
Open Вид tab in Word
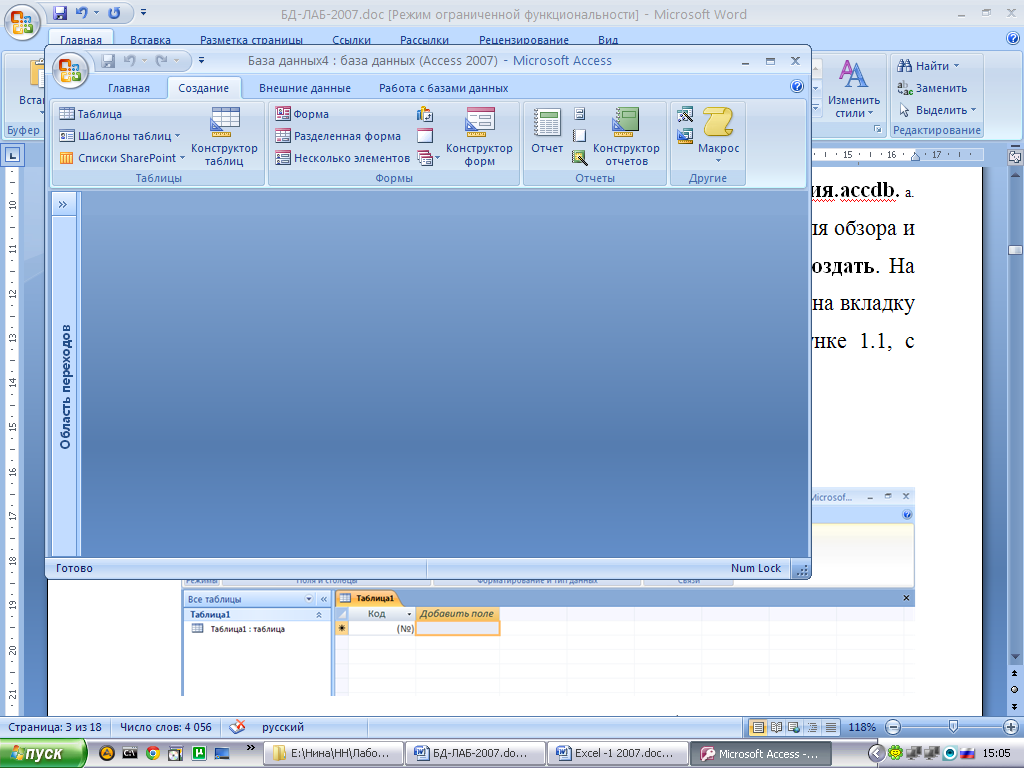tap(608, 40)
